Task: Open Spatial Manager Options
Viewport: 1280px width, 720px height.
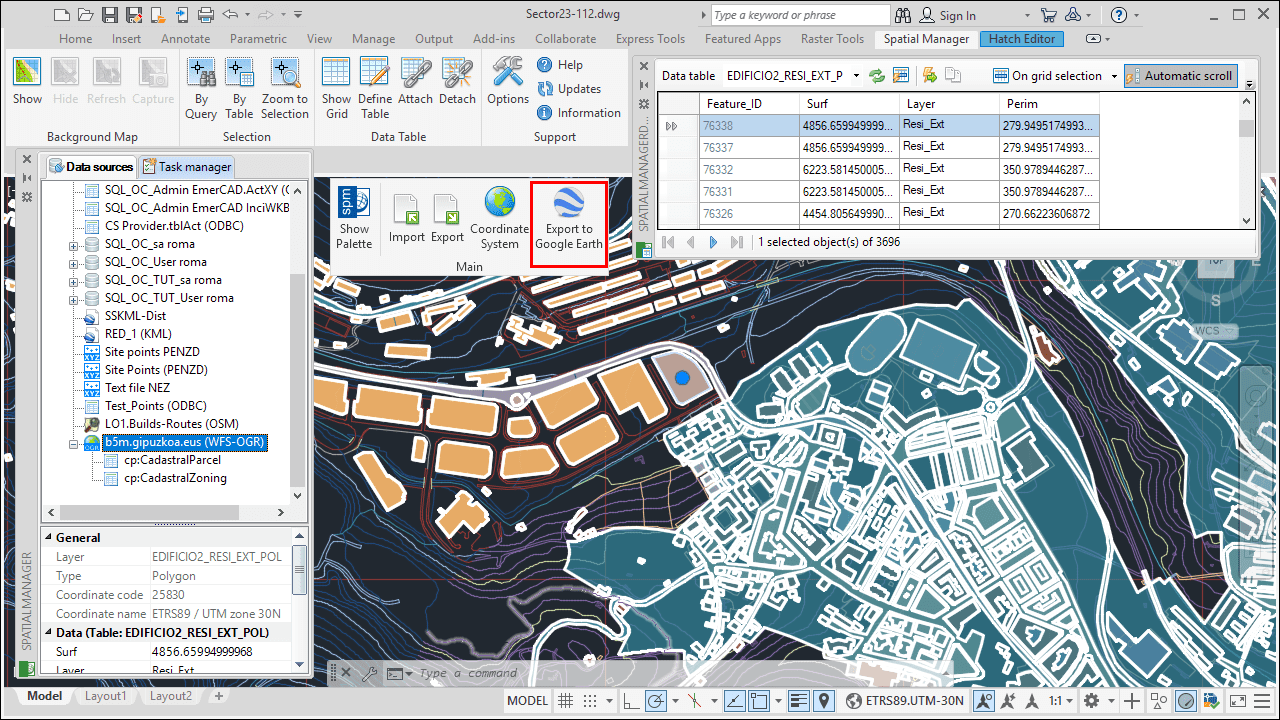Action: point(508,82)
